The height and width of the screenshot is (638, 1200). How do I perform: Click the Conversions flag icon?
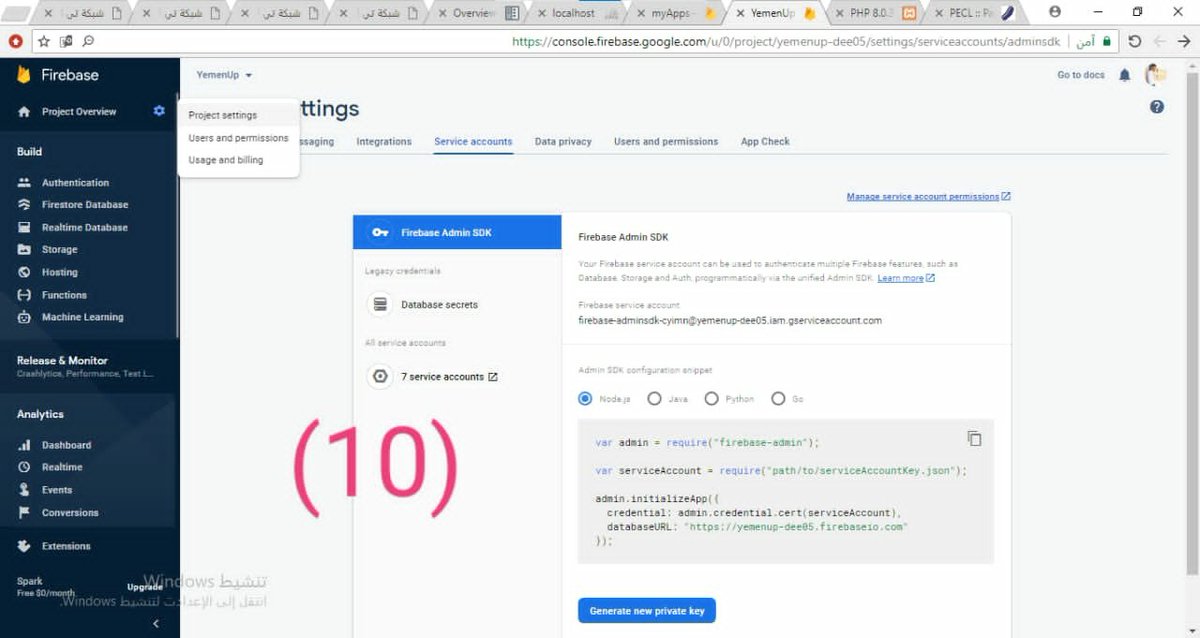pos(24,512)
